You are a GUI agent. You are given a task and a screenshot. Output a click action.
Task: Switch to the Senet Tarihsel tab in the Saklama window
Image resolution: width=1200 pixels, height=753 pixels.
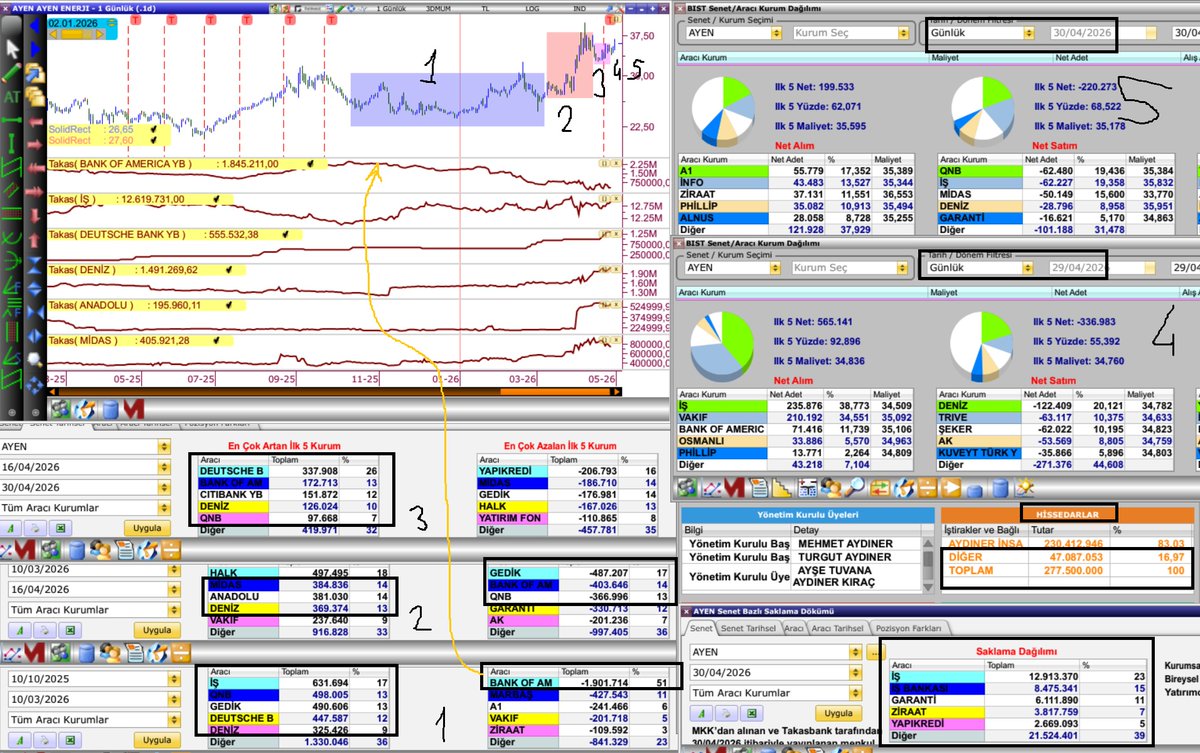(748, 628)
